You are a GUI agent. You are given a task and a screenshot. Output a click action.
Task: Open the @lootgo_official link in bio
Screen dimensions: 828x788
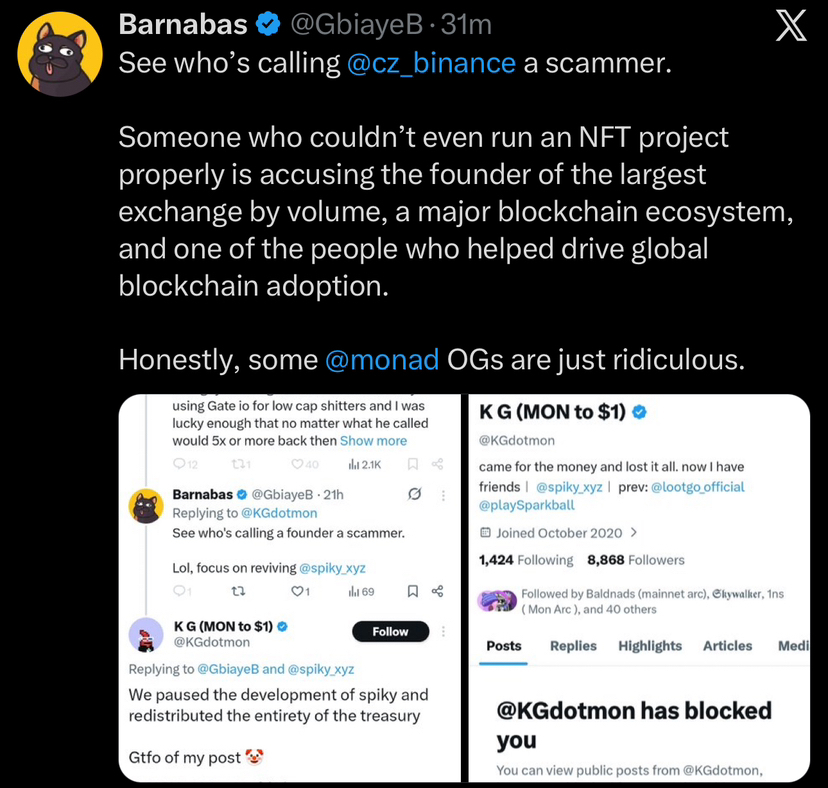click(698, 487)
